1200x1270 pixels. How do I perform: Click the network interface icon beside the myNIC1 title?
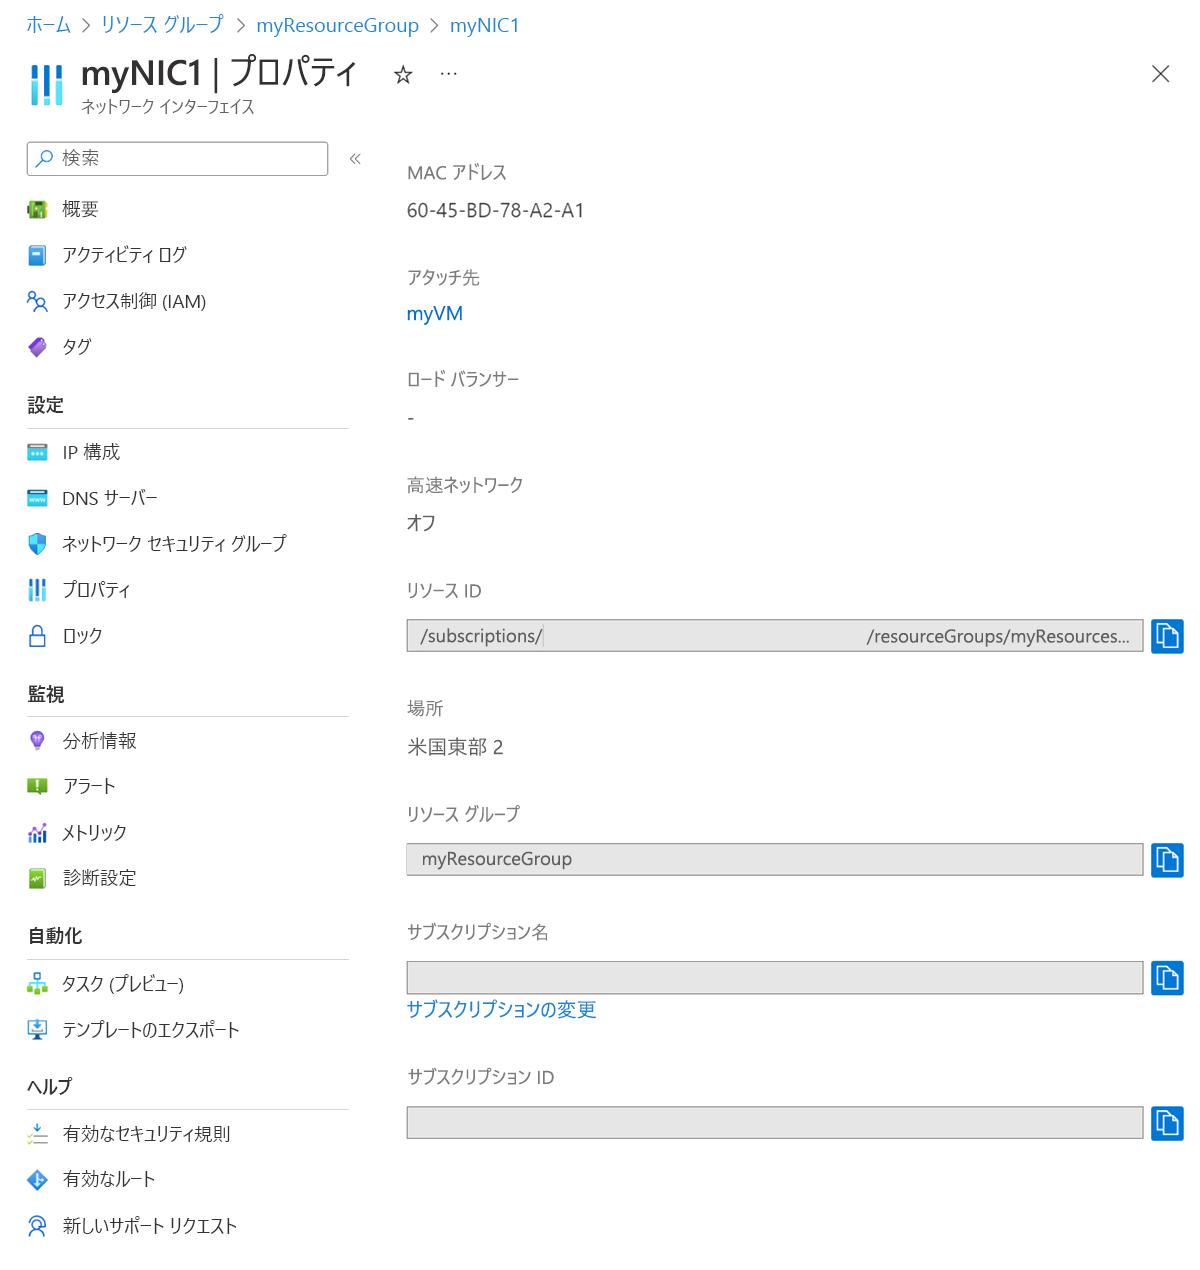[46, 85]
